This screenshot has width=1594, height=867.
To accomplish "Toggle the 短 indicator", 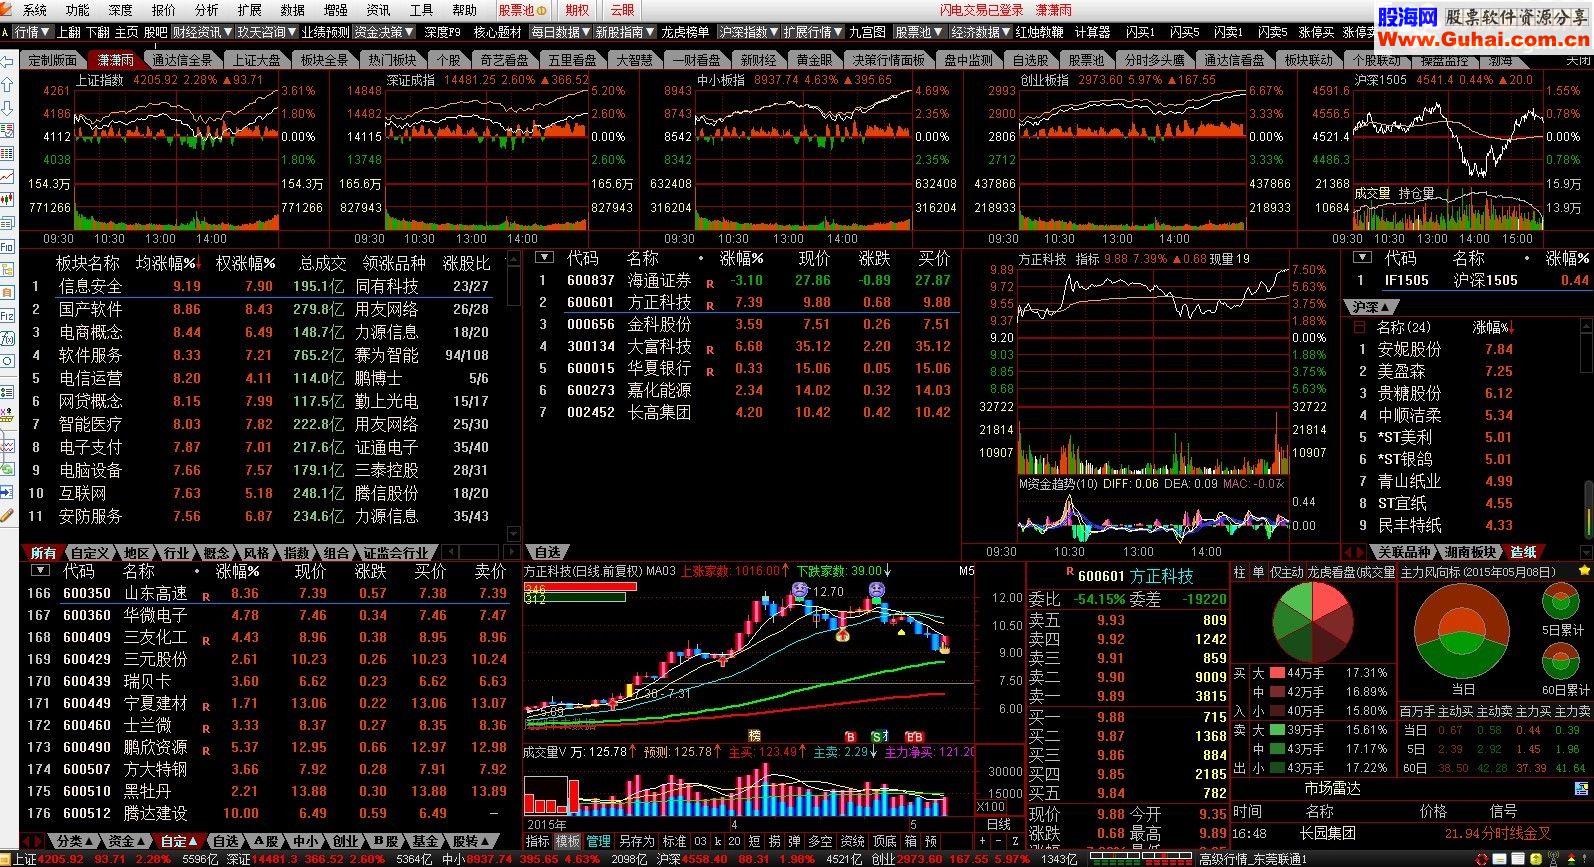I will tap(754, 841).
